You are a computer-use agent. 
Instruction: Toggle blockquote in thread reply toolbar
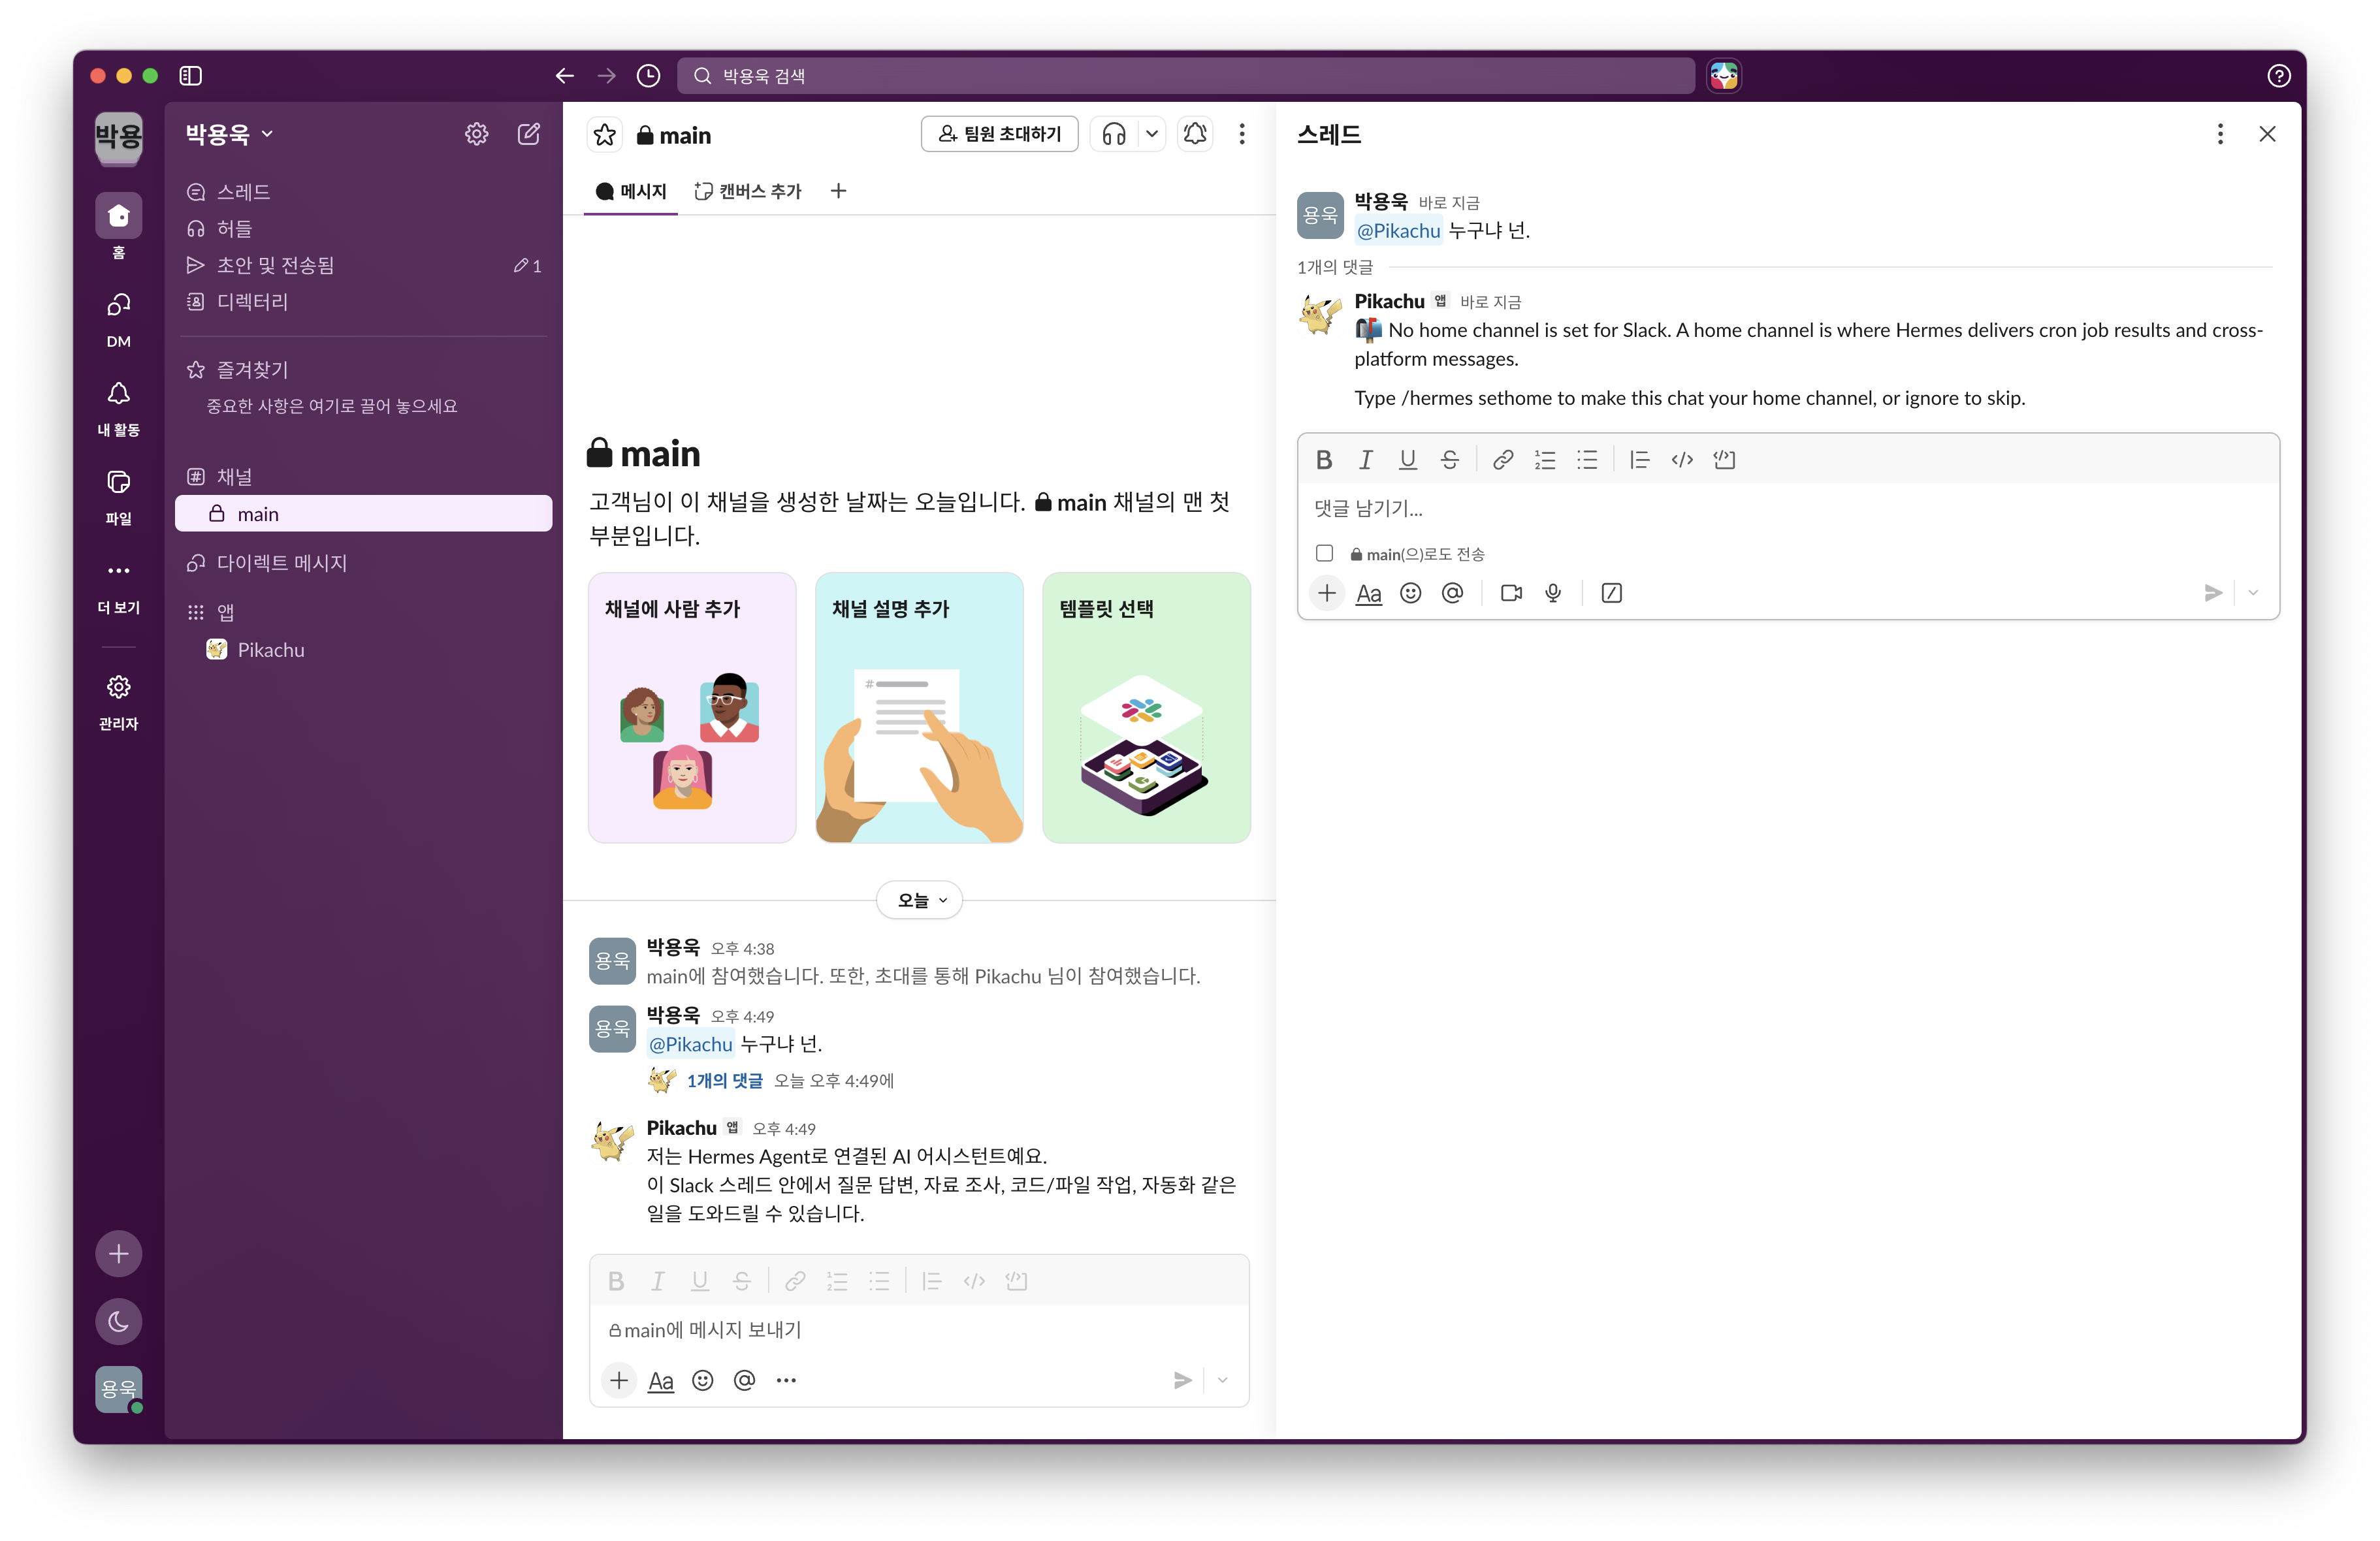tap(1639, 459)
